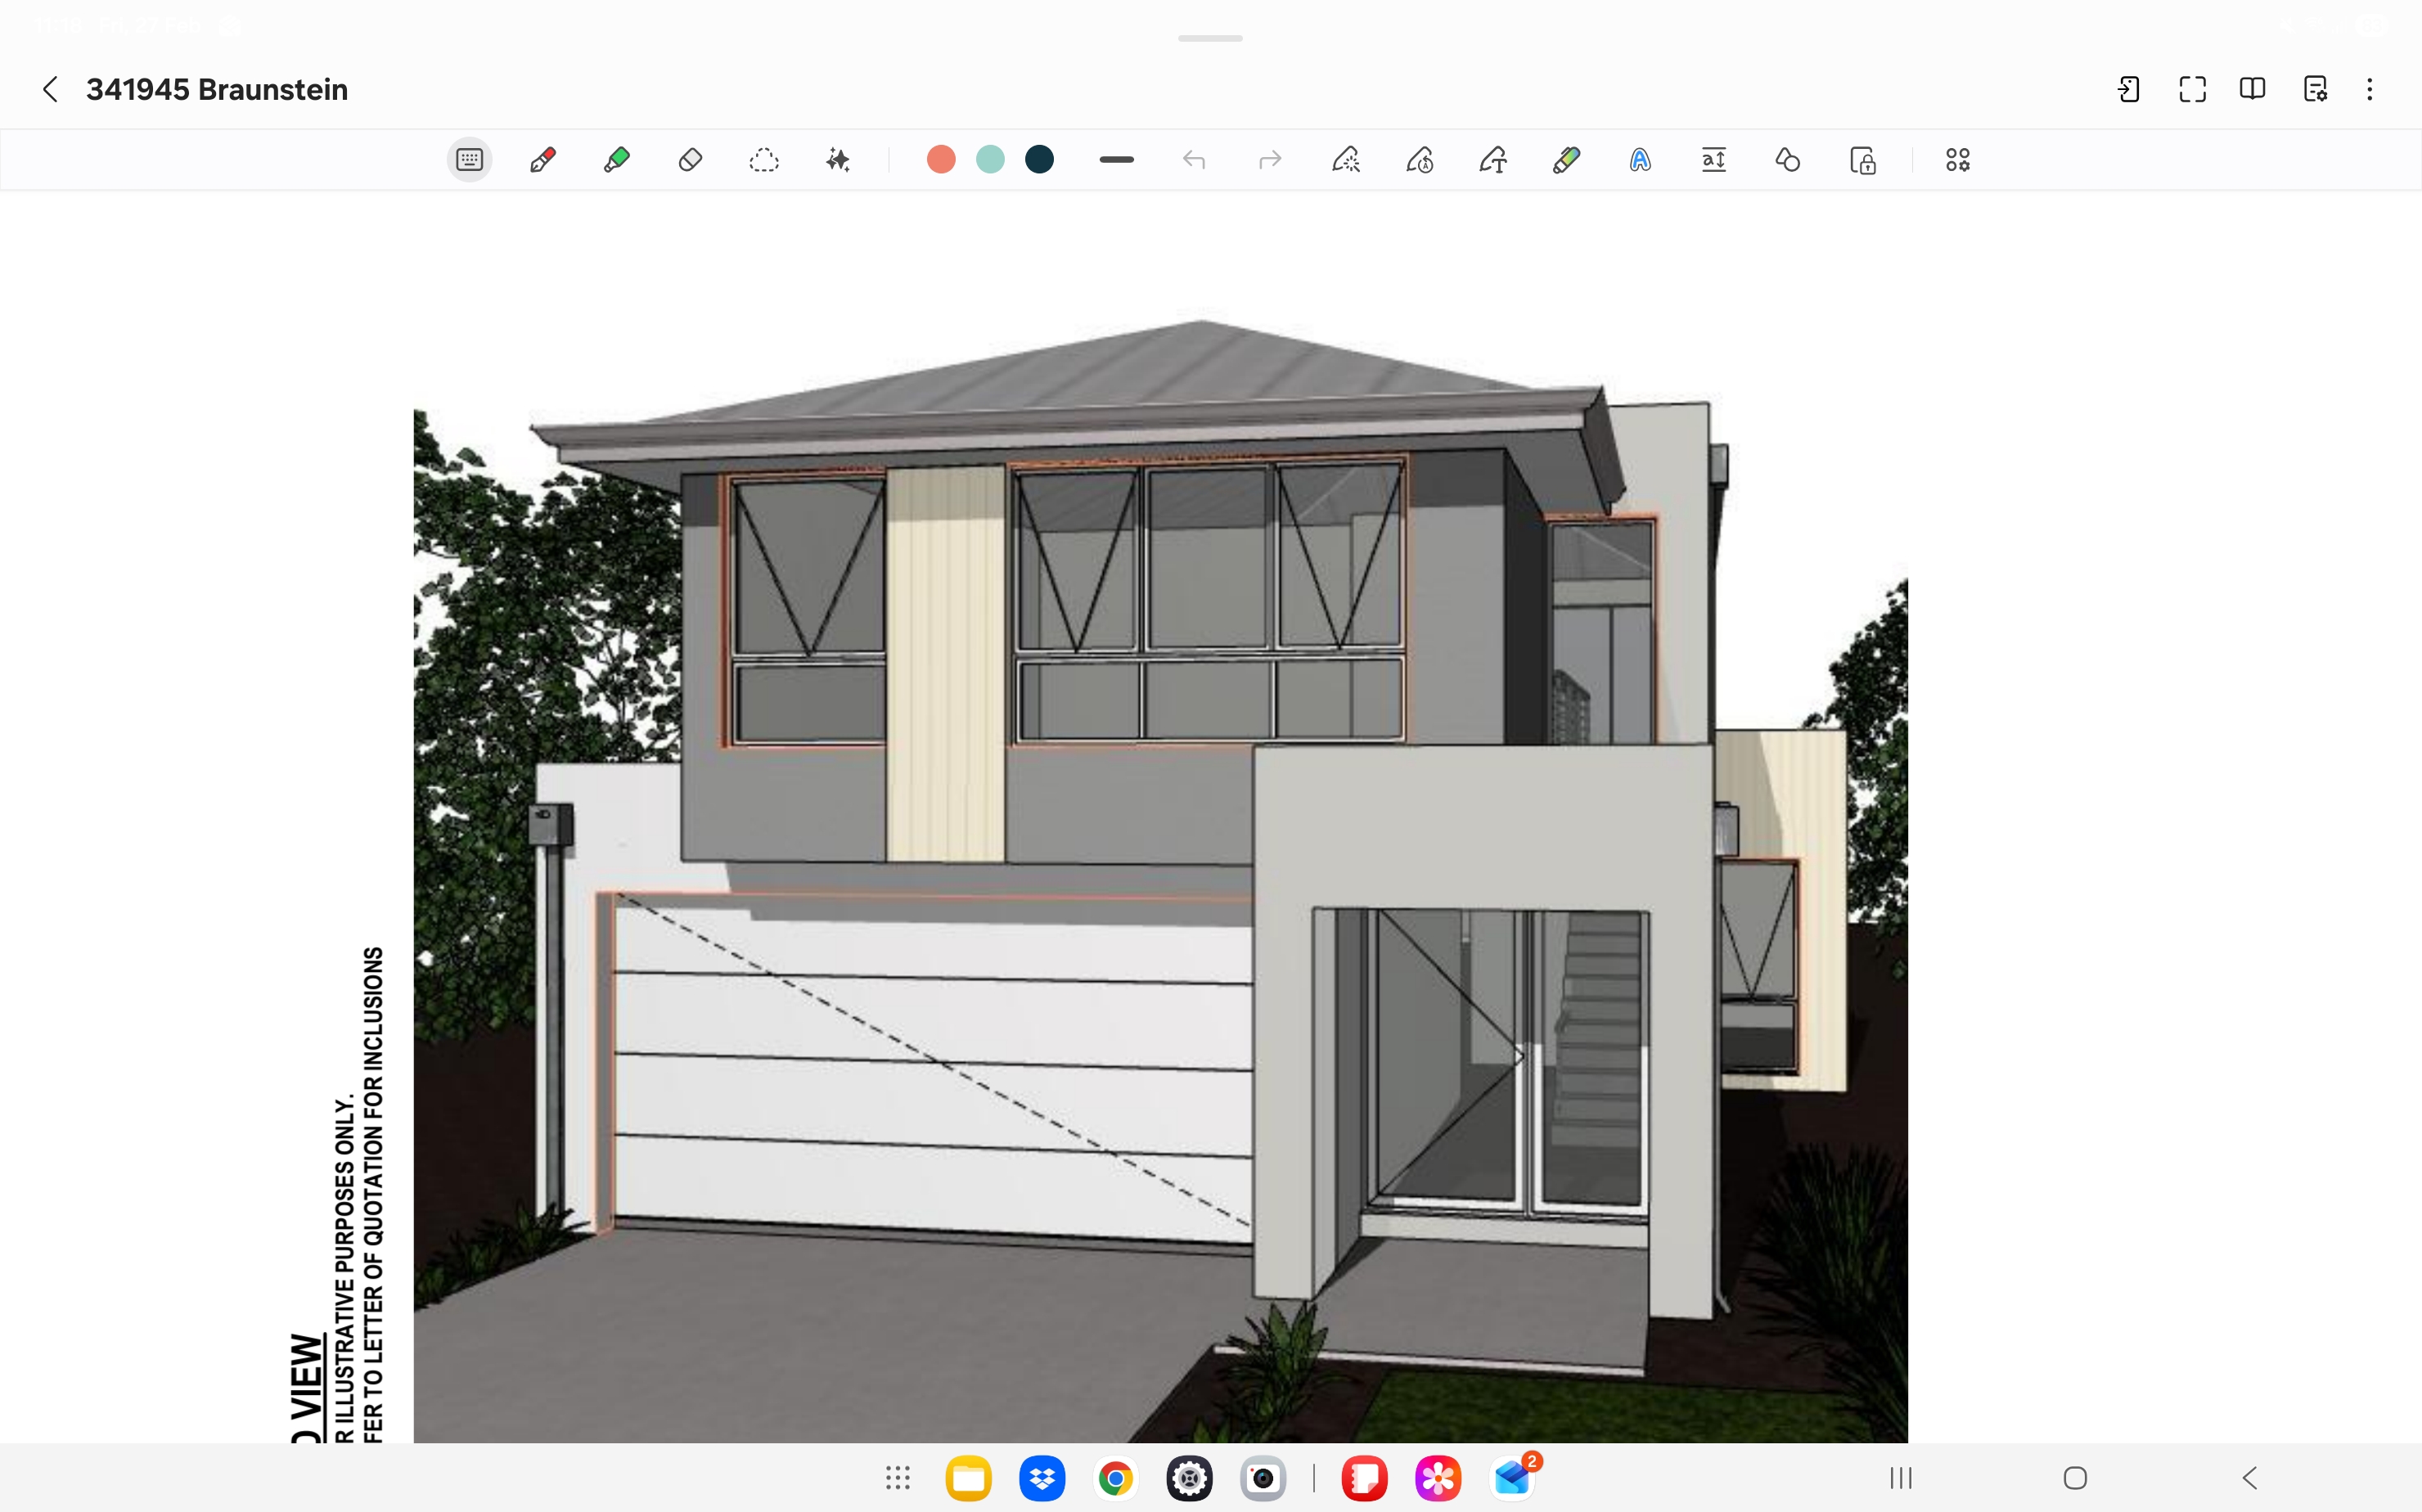Open the three-dot more options menu

pyautogui.click(x=2369, y=90)
